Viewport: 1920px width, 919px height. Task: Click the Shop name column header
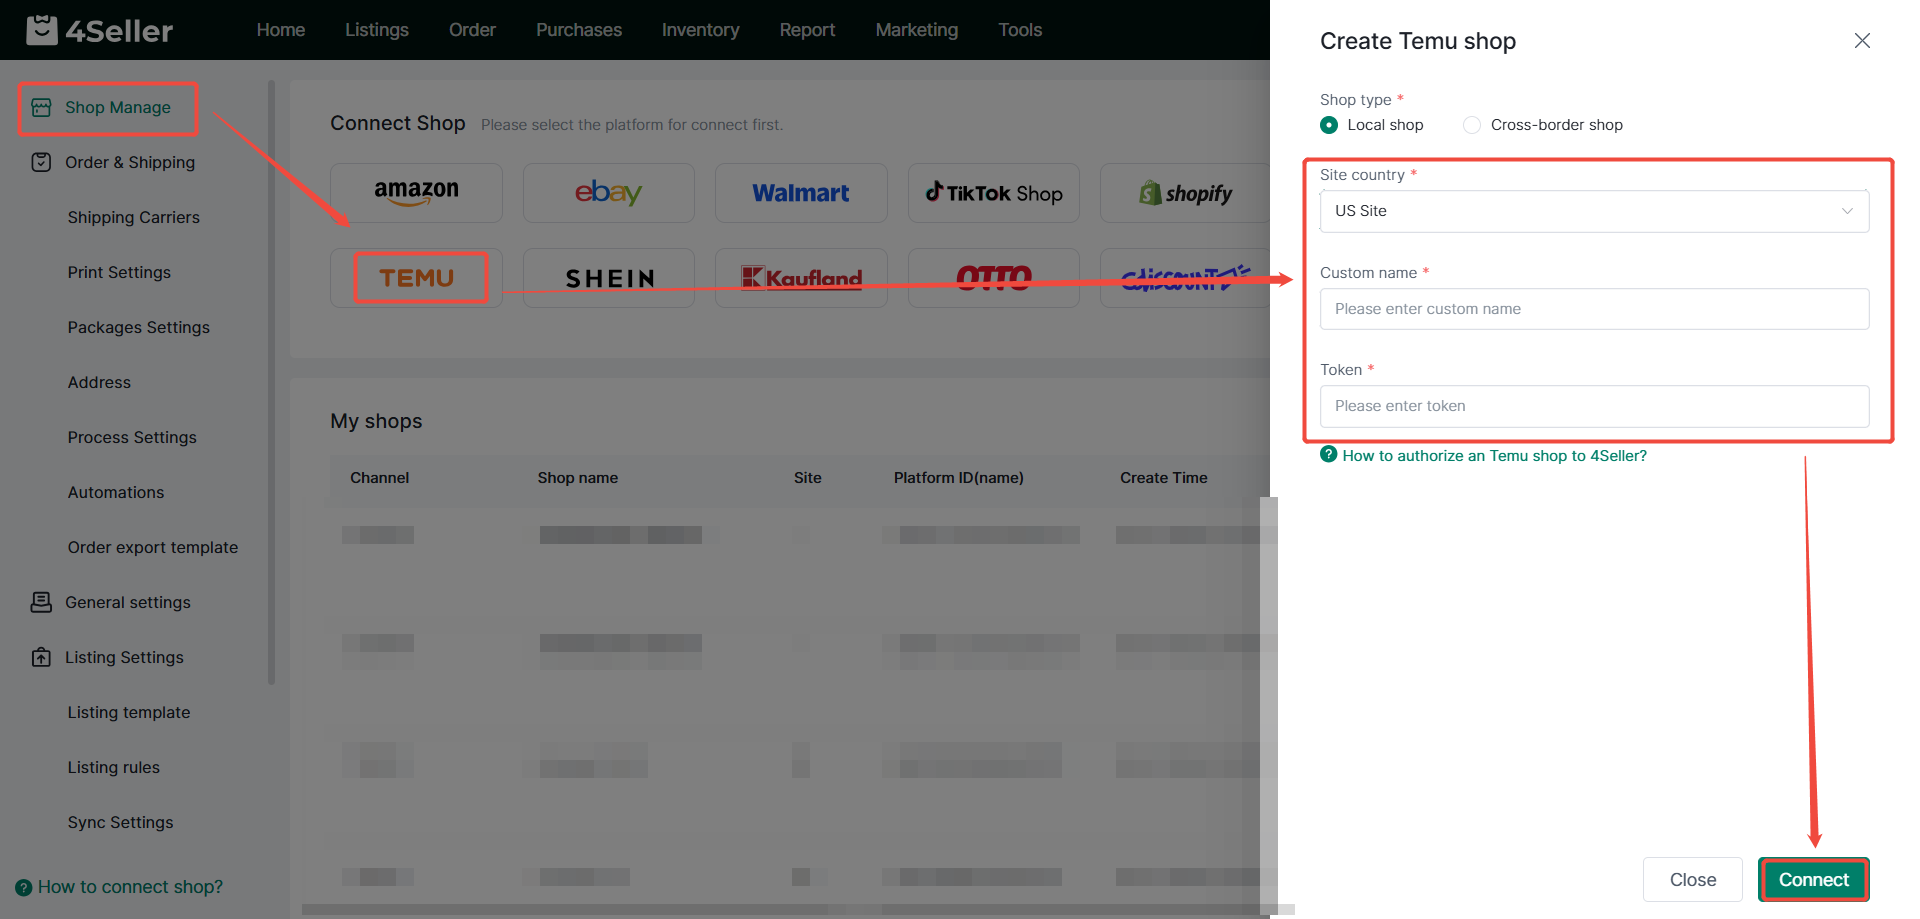(x=578, y=478)
